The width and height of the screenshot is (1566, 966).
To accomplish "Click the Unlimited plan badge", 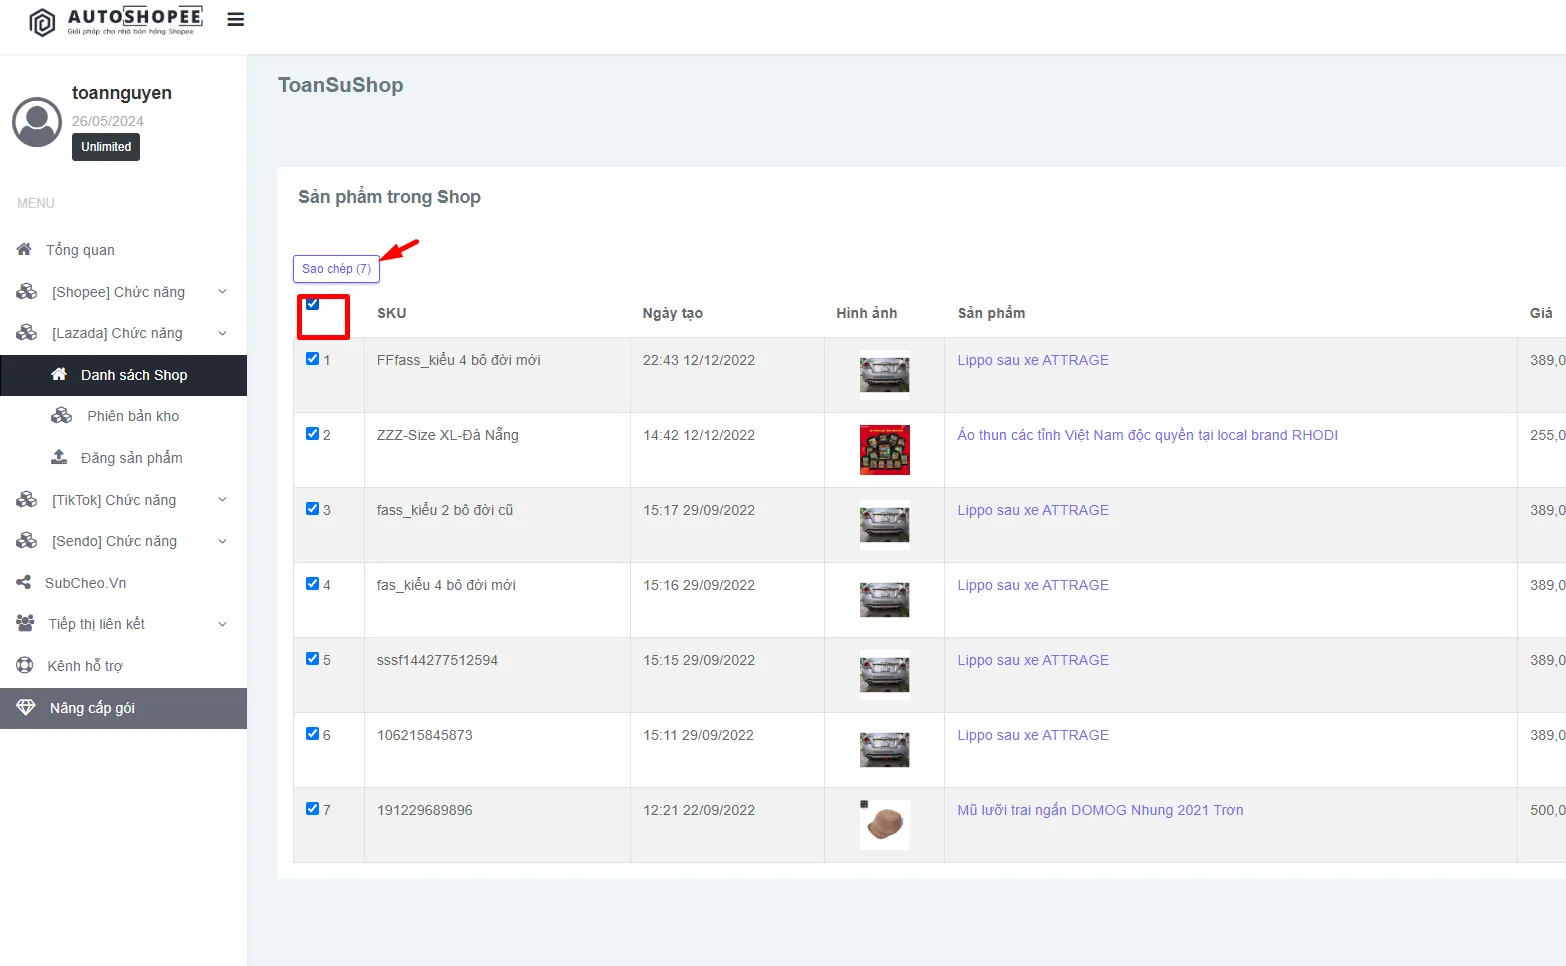I will 106,147.
